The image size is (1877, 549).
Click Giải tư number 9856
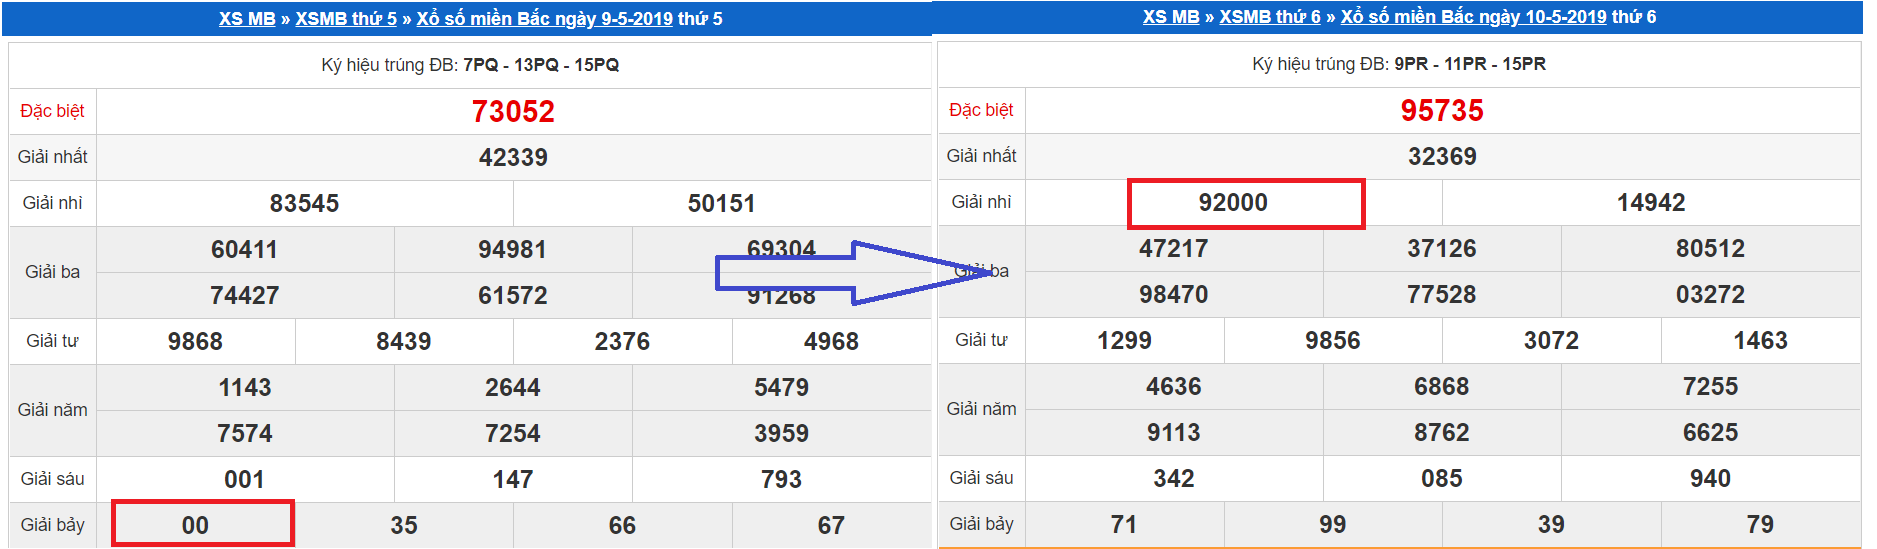tap(1332, 341)
